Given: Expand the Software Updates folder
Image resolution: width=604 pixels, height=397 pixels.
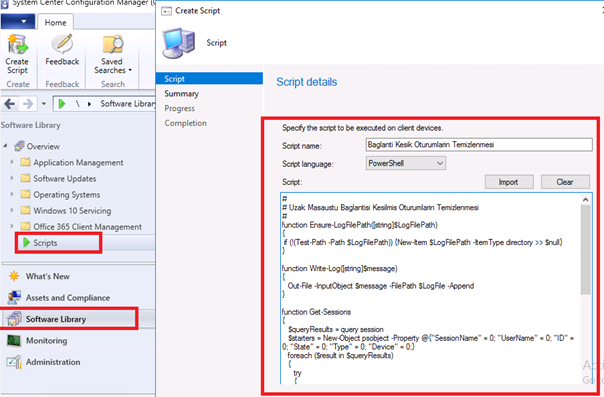Looking at the screenshot, I should tap(12, 178).
